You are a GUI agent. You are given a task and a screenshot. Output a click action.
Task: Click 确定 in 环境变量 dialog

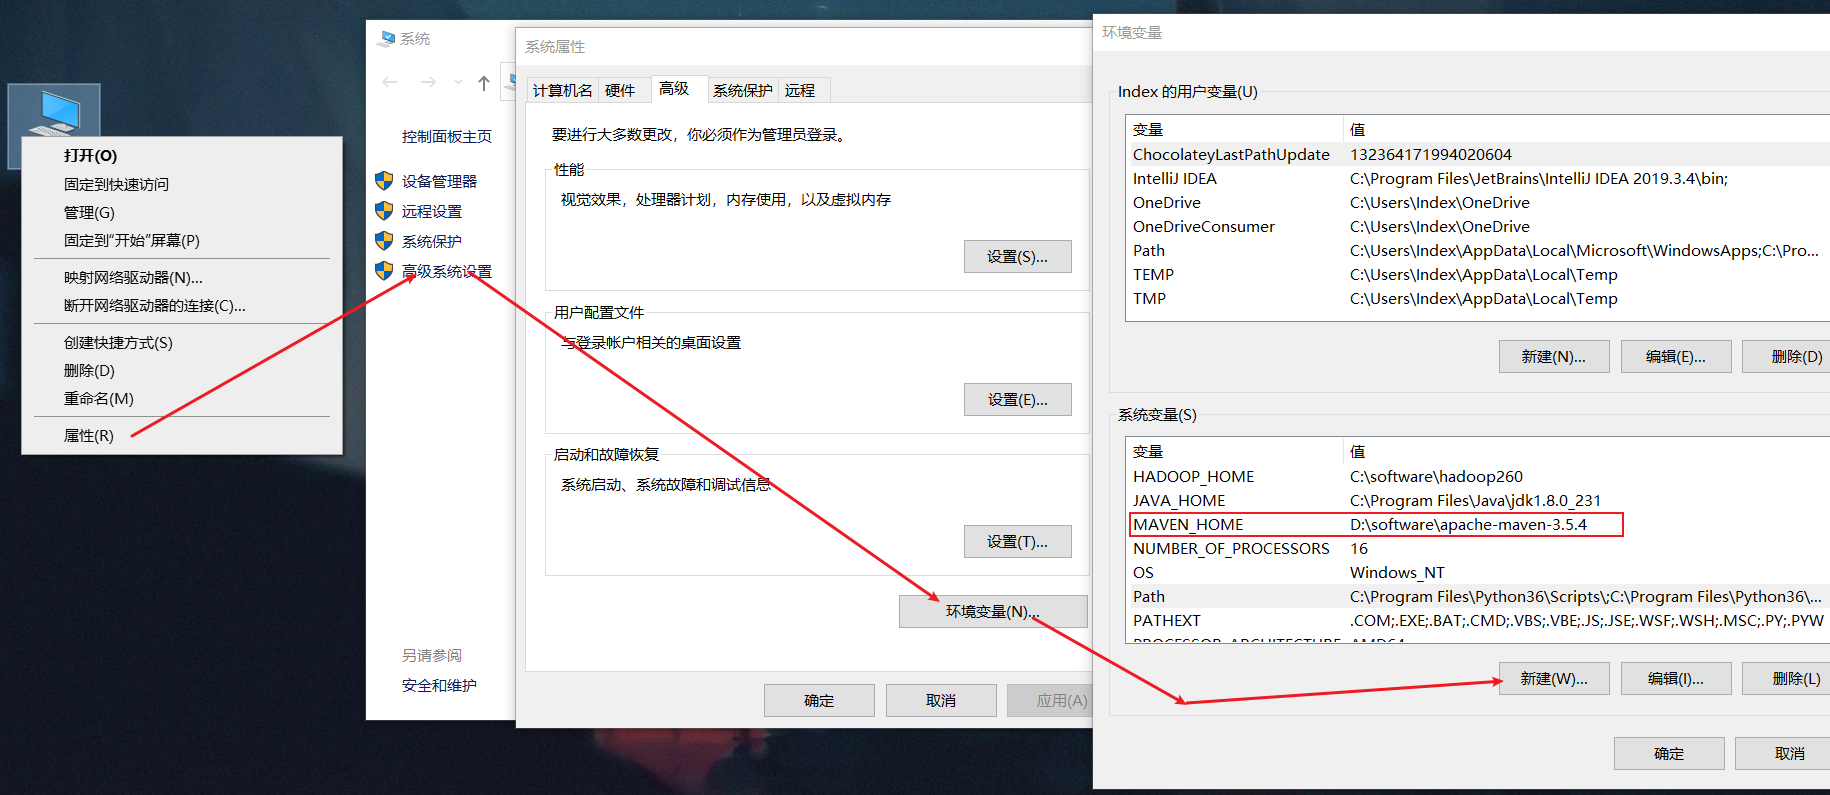pos(1669,754)
